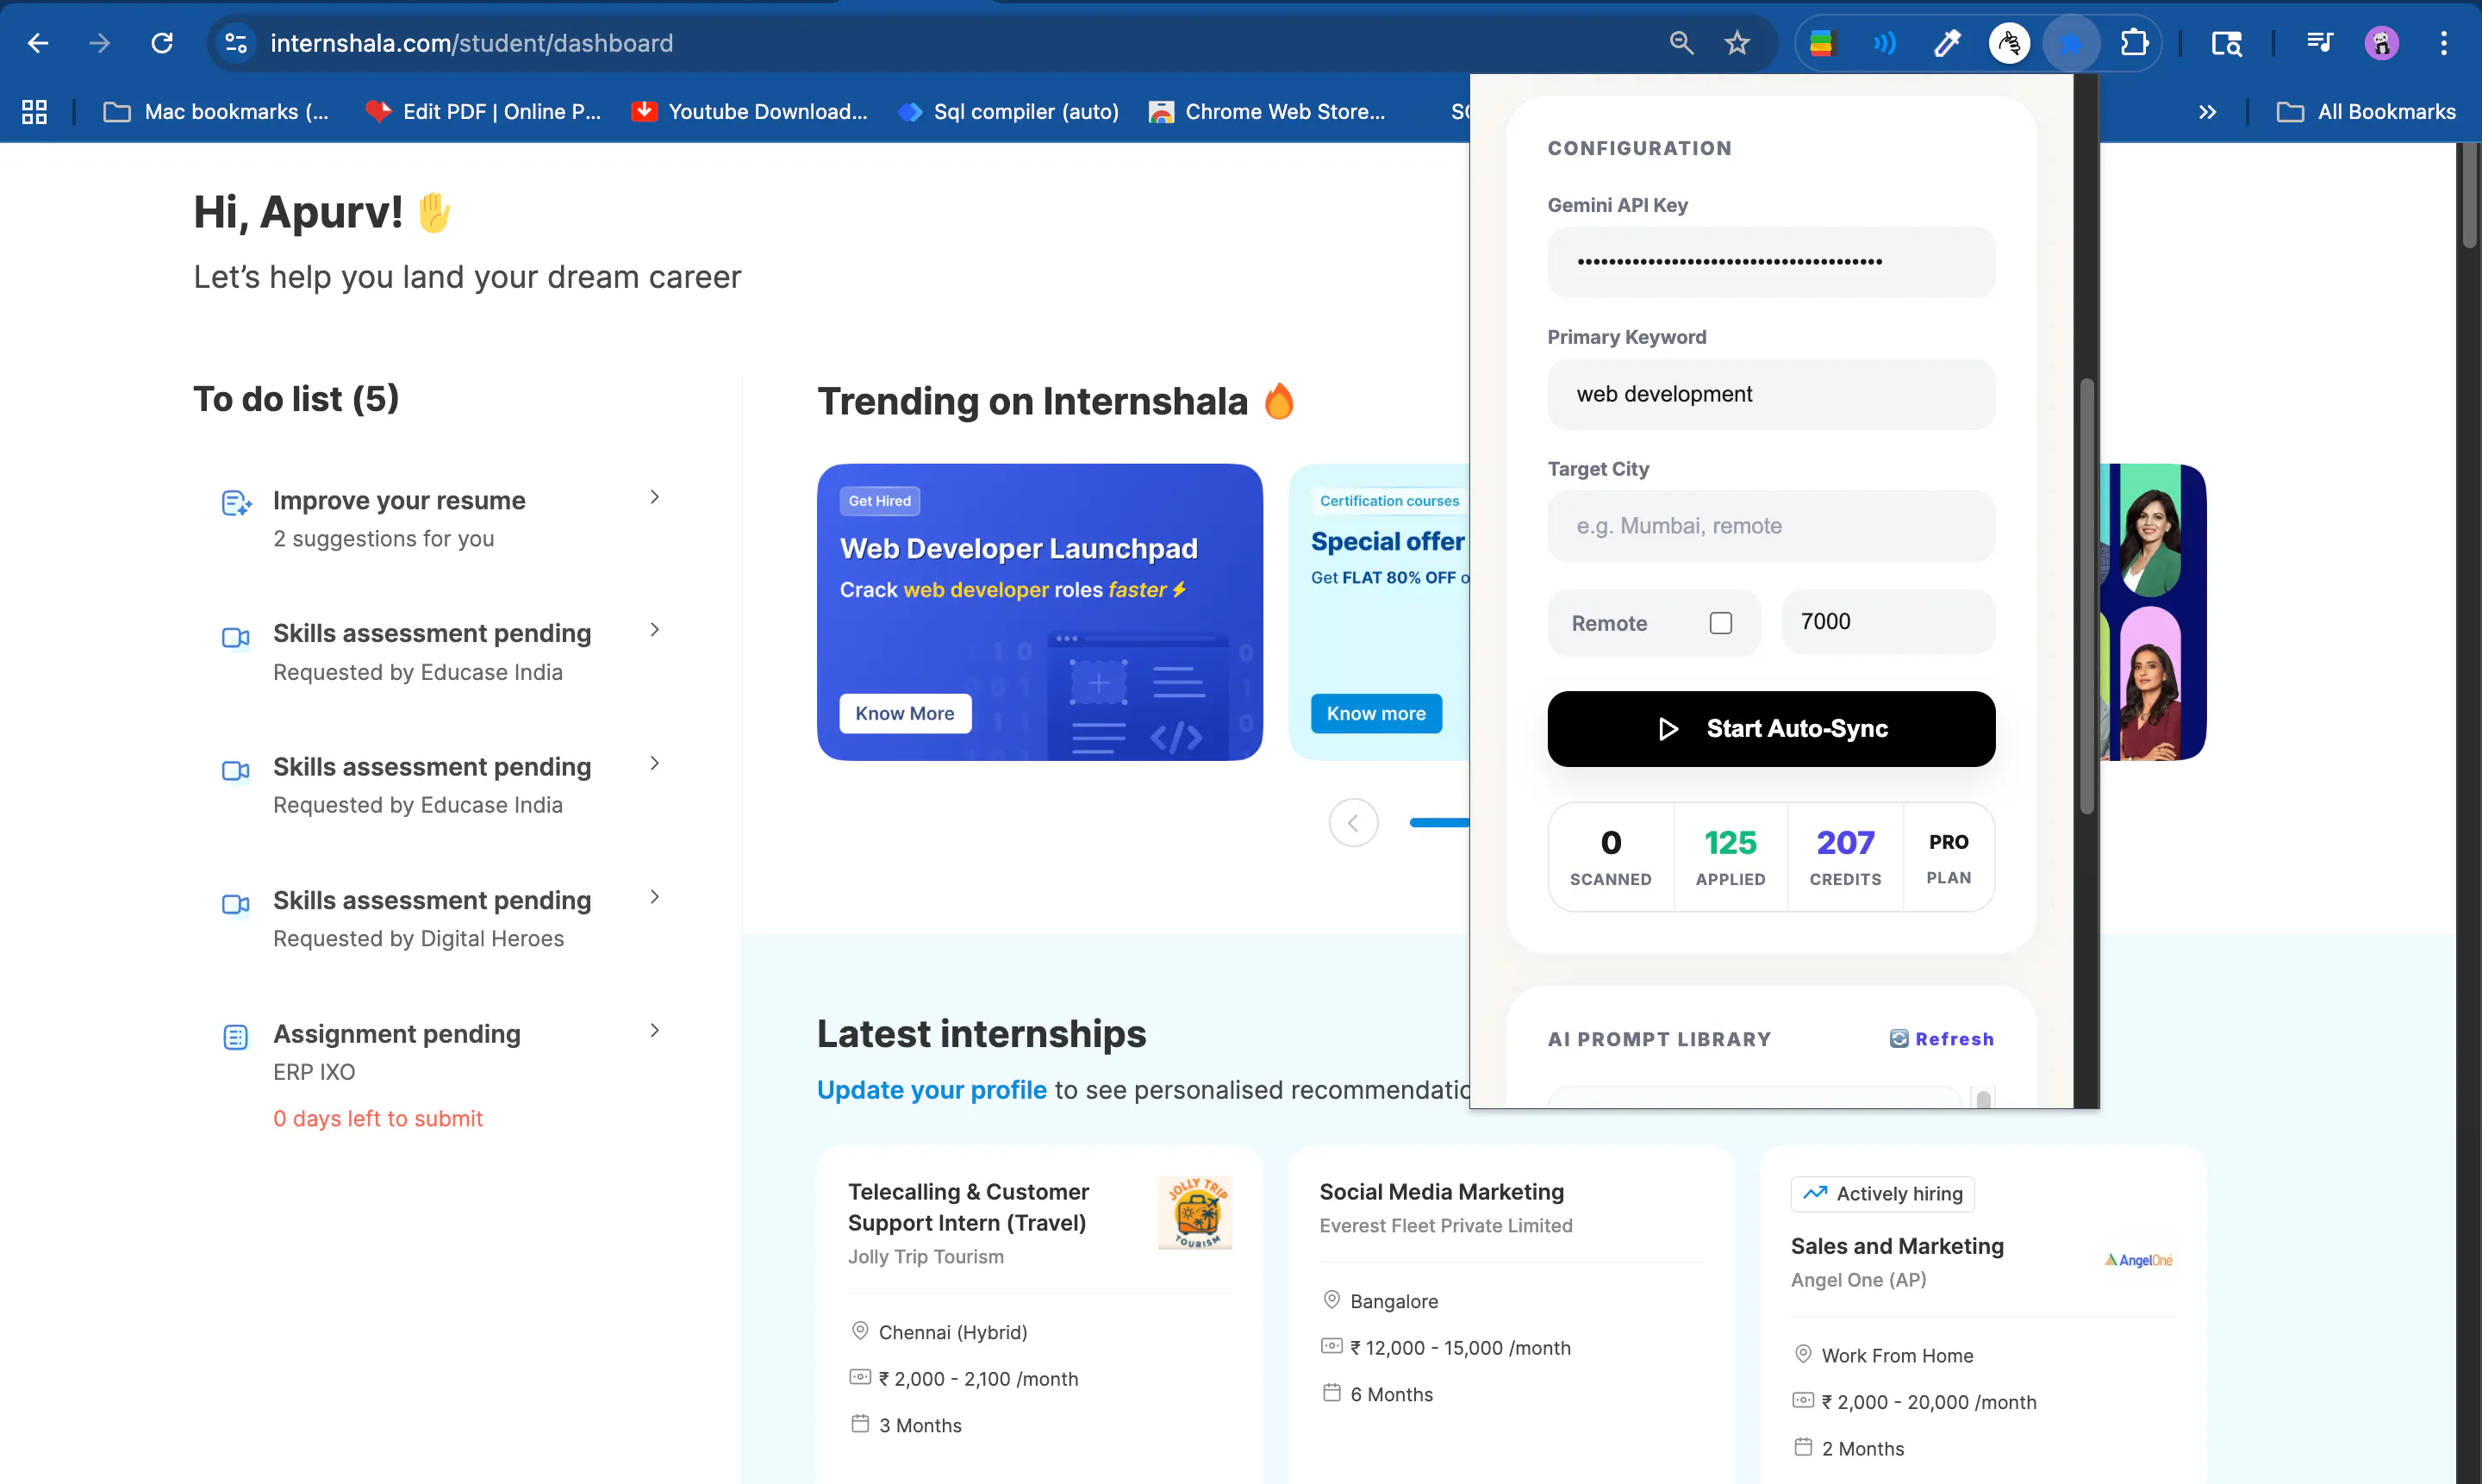Go back with the browser back arrow
Viewport: 2482px width, 1484px height.
pyautogui.click(x=38, y=43)
